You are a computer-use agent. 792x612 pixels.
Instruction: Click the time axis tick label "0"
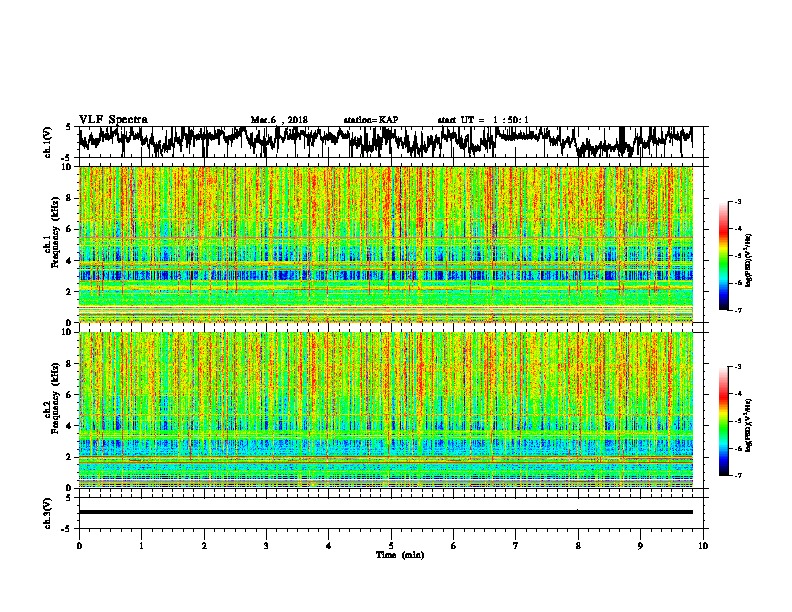tap(79, 546)
